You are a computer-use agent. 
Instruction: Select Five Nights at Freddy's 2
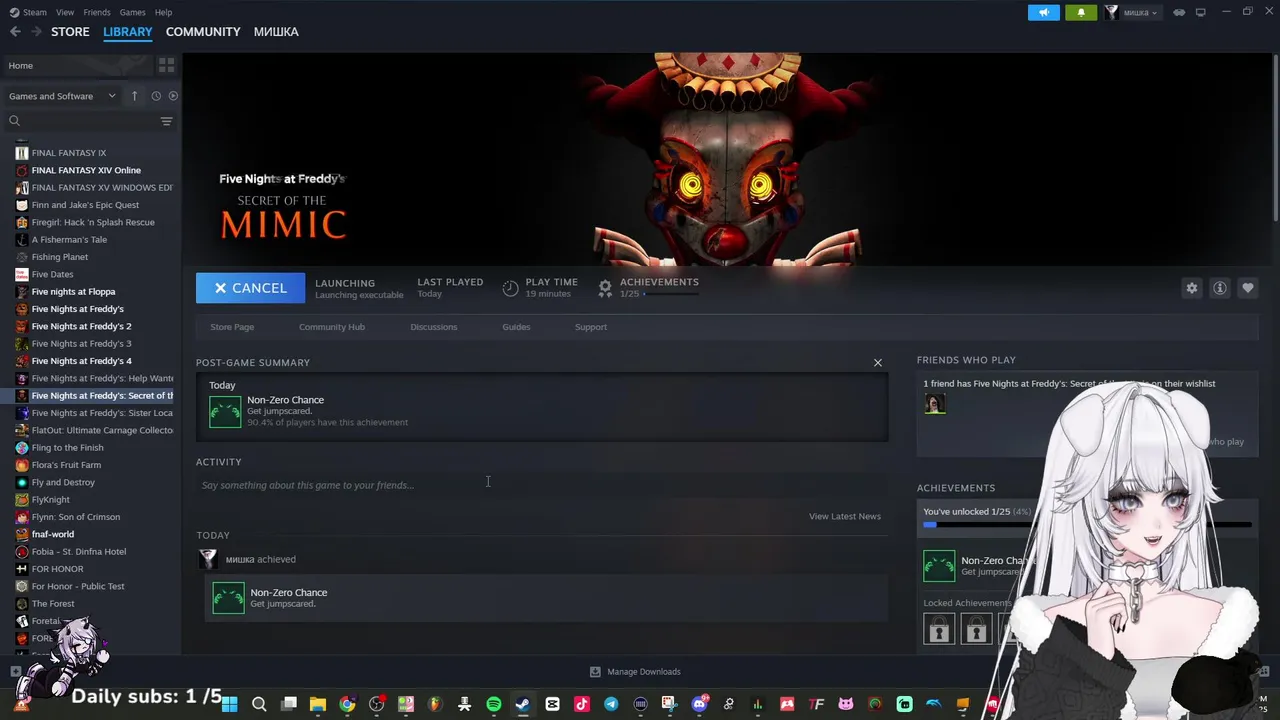[81, 326]
